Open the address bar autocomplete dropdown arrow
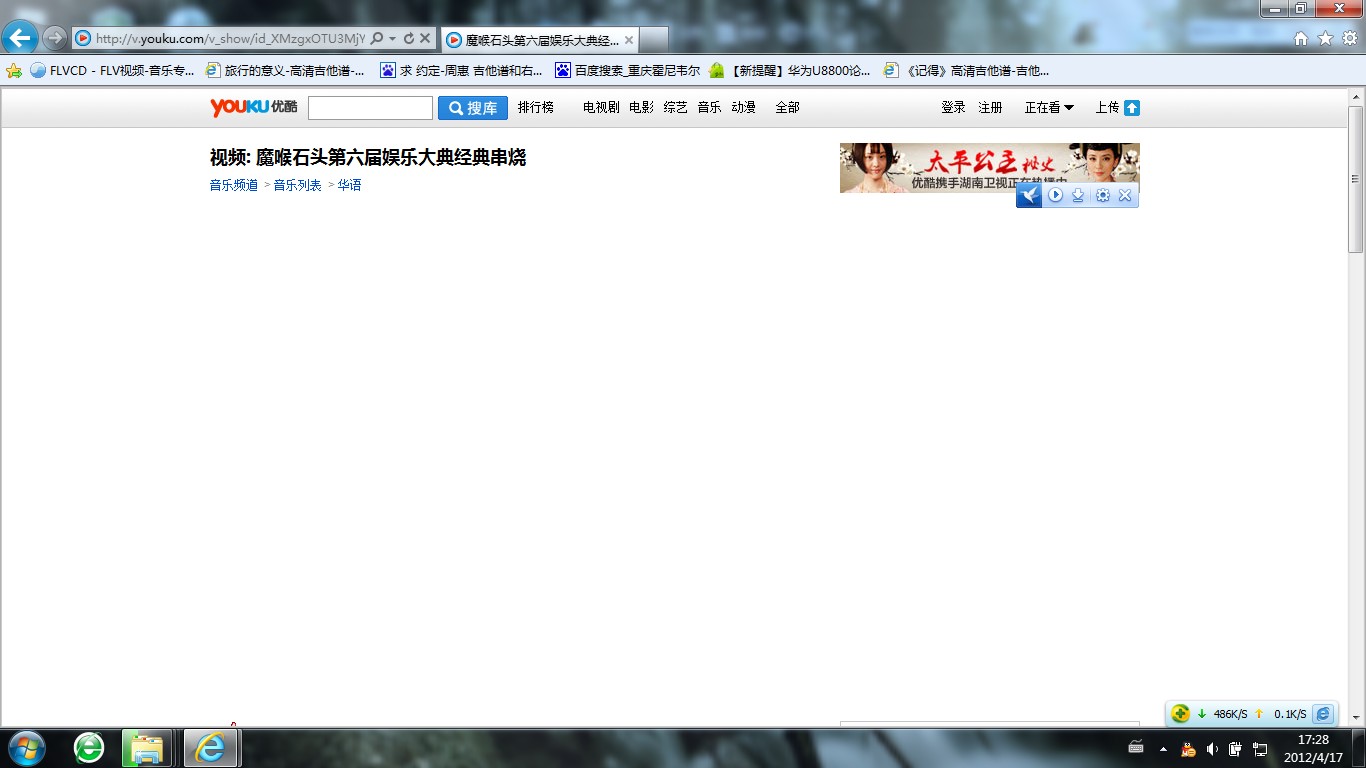The image size is (1366, 768). [x=393, y=38]
